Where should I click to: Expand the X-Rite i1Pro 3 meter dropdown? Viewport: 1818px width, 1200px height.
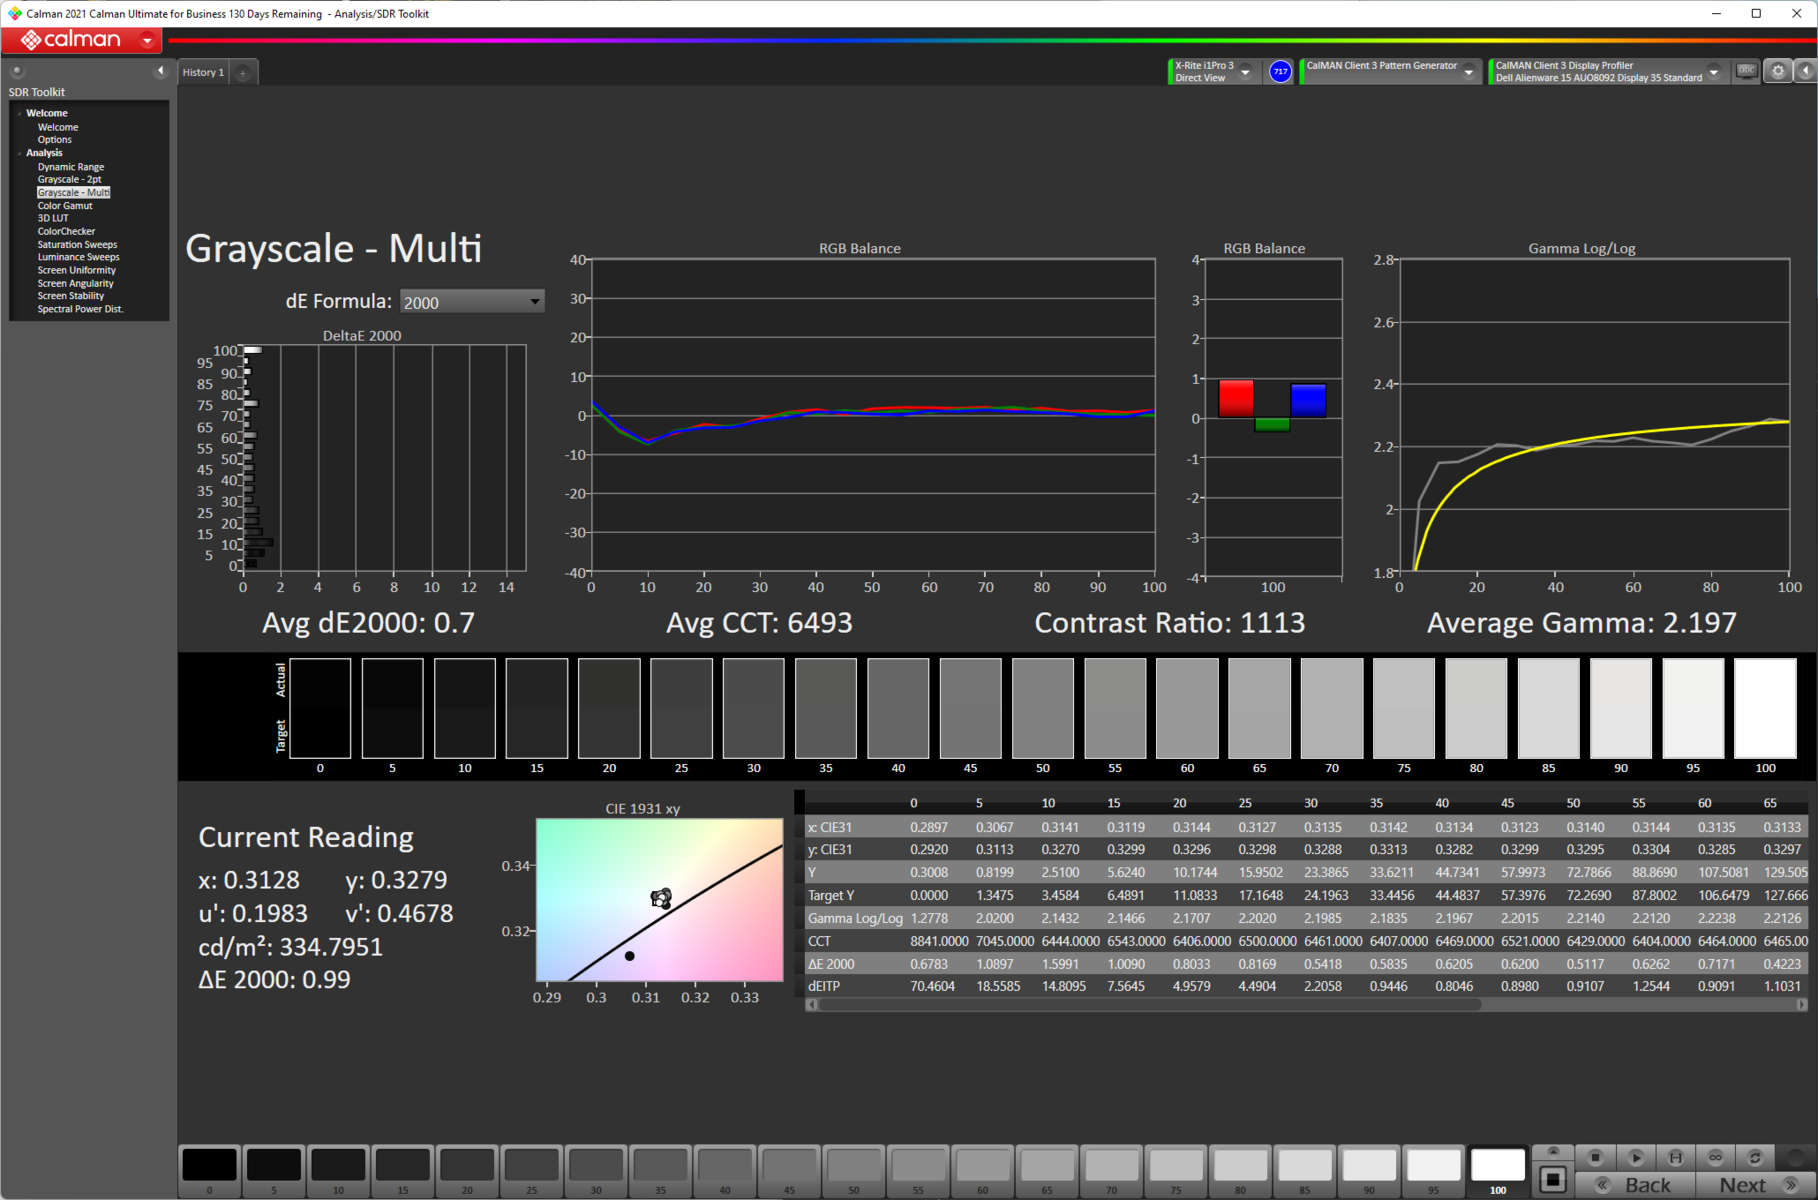1246,72
